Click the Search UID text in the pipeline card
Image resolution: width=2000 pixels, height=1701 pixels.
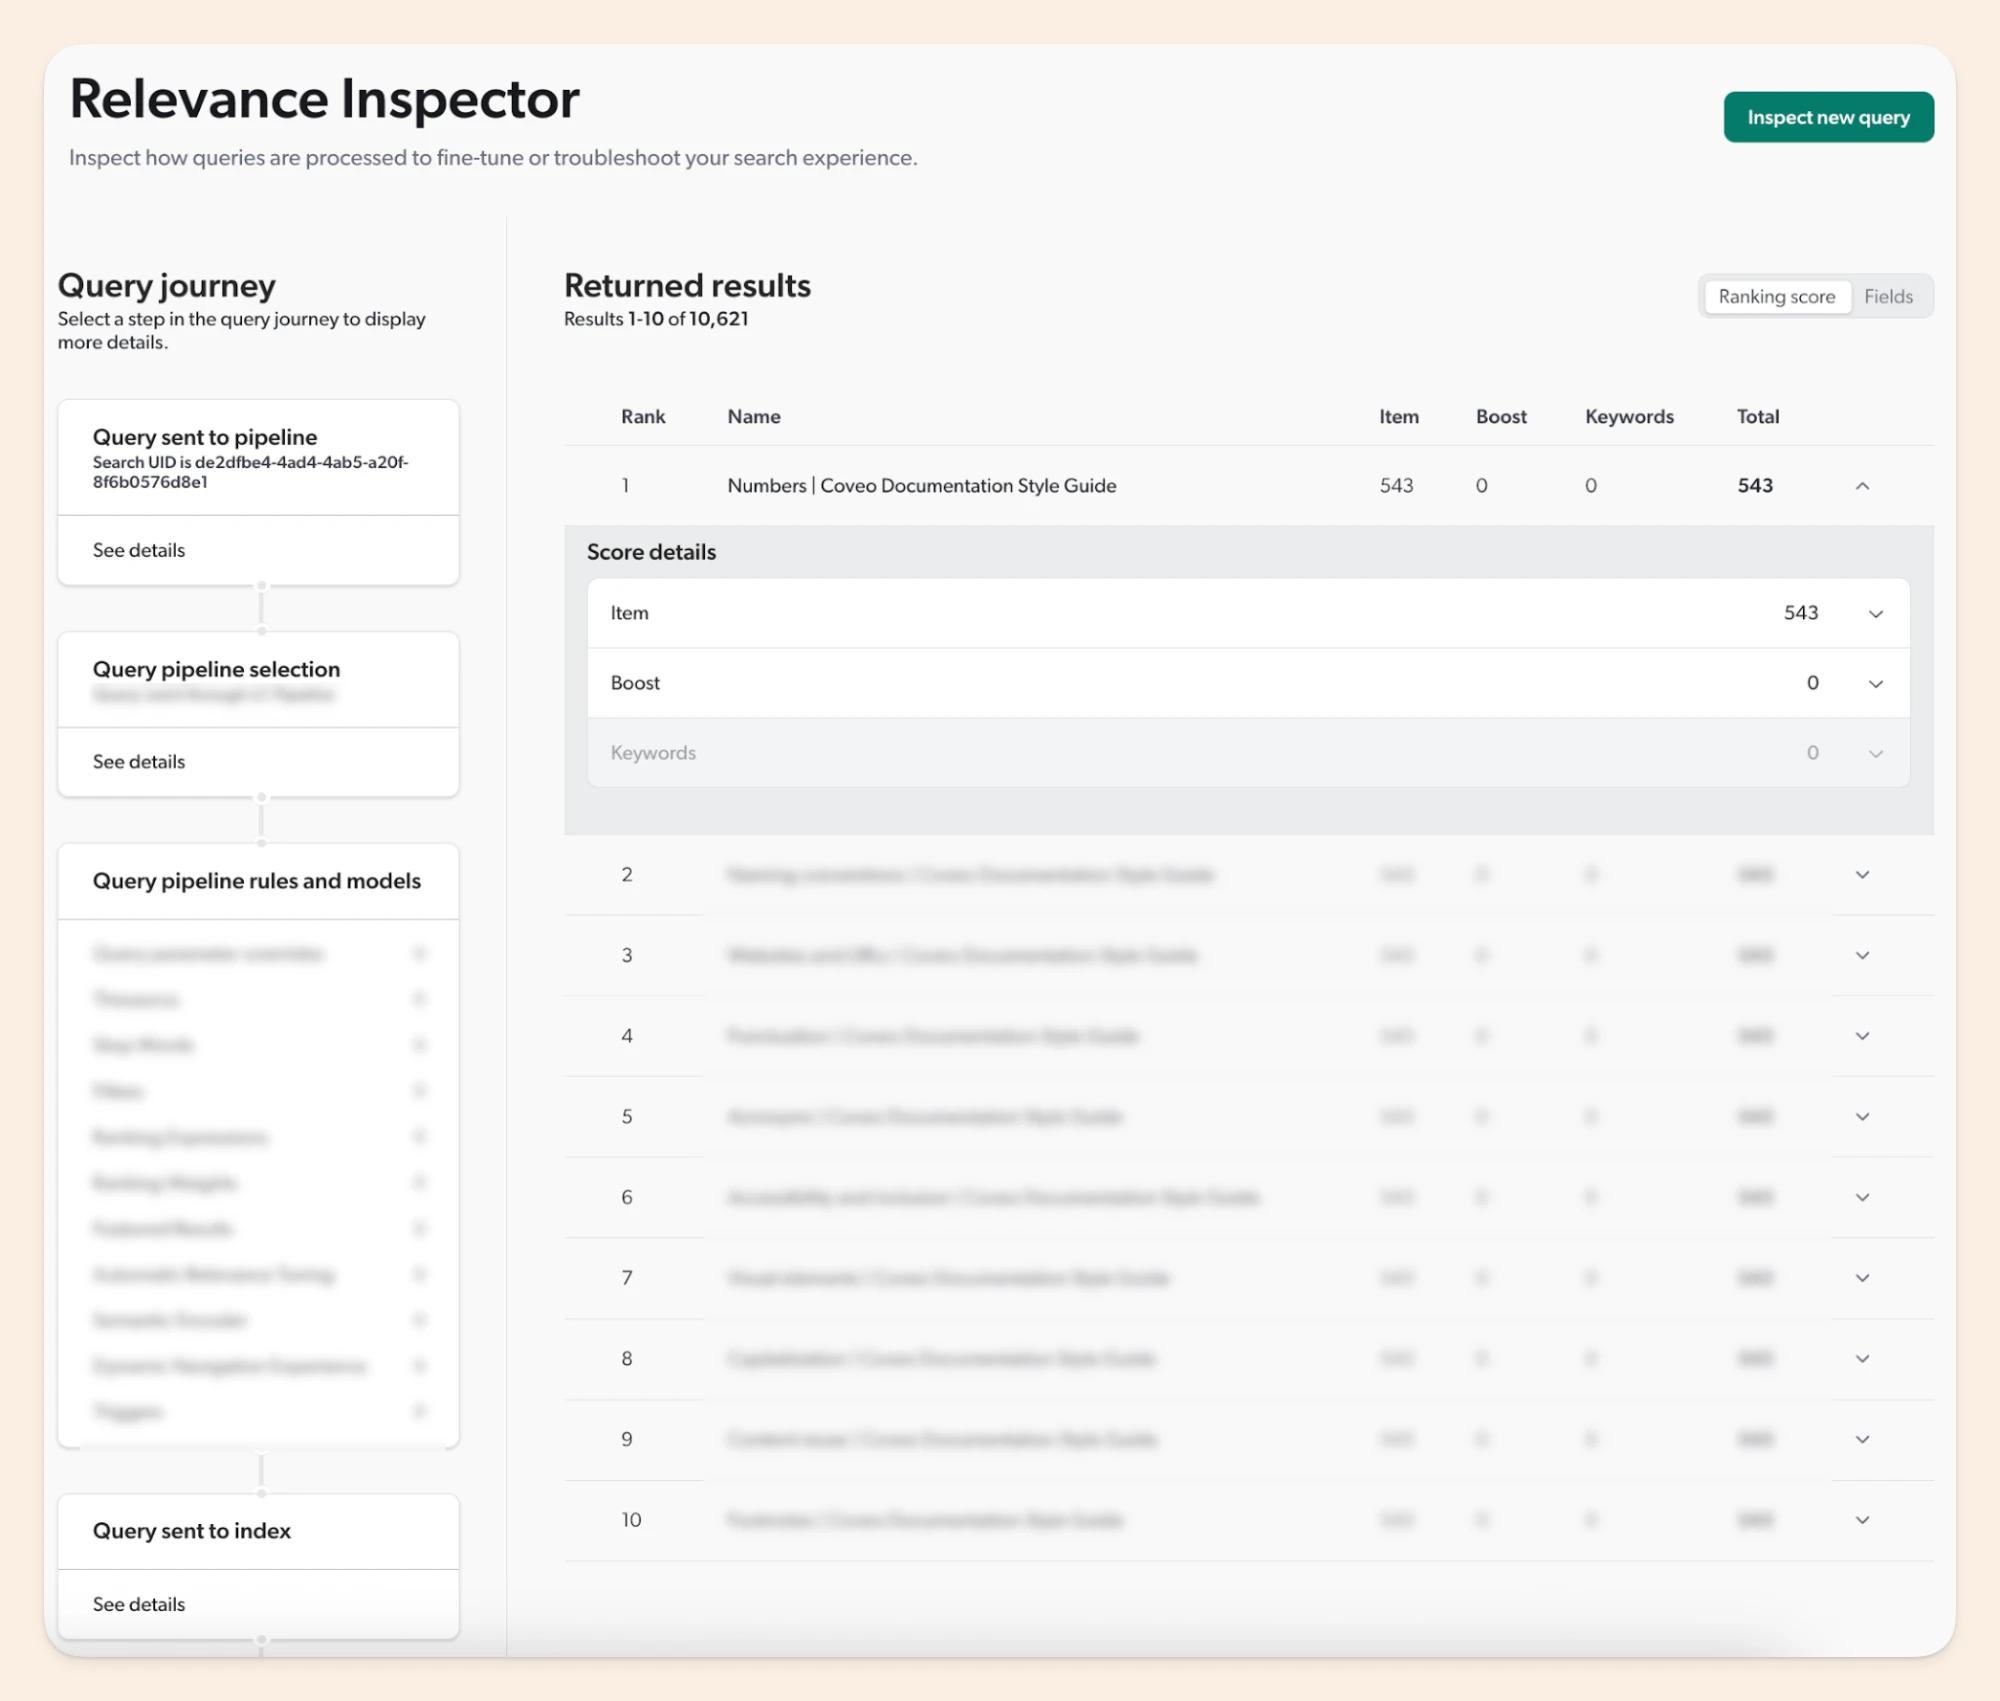251,472
